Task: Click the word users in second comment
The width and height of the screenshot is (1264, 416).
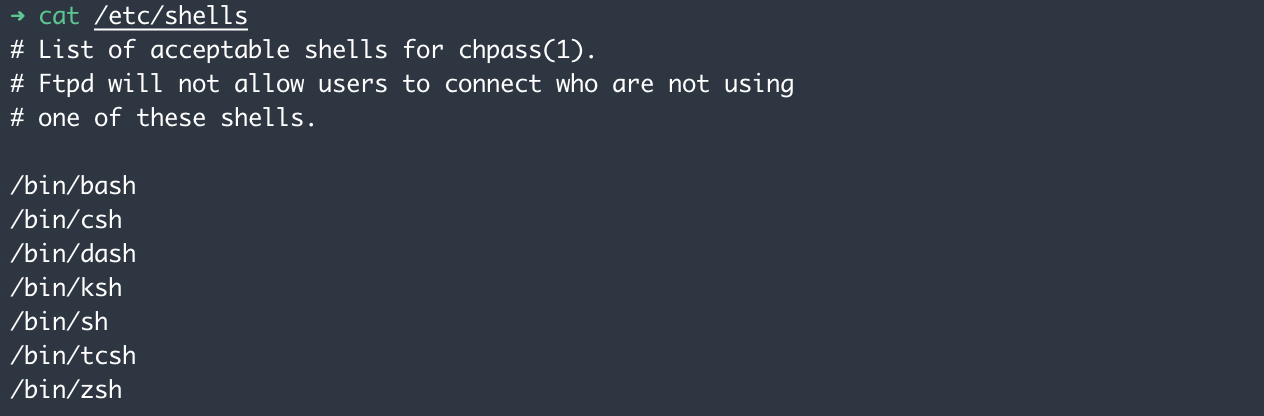Action: [x=352, y=84]
